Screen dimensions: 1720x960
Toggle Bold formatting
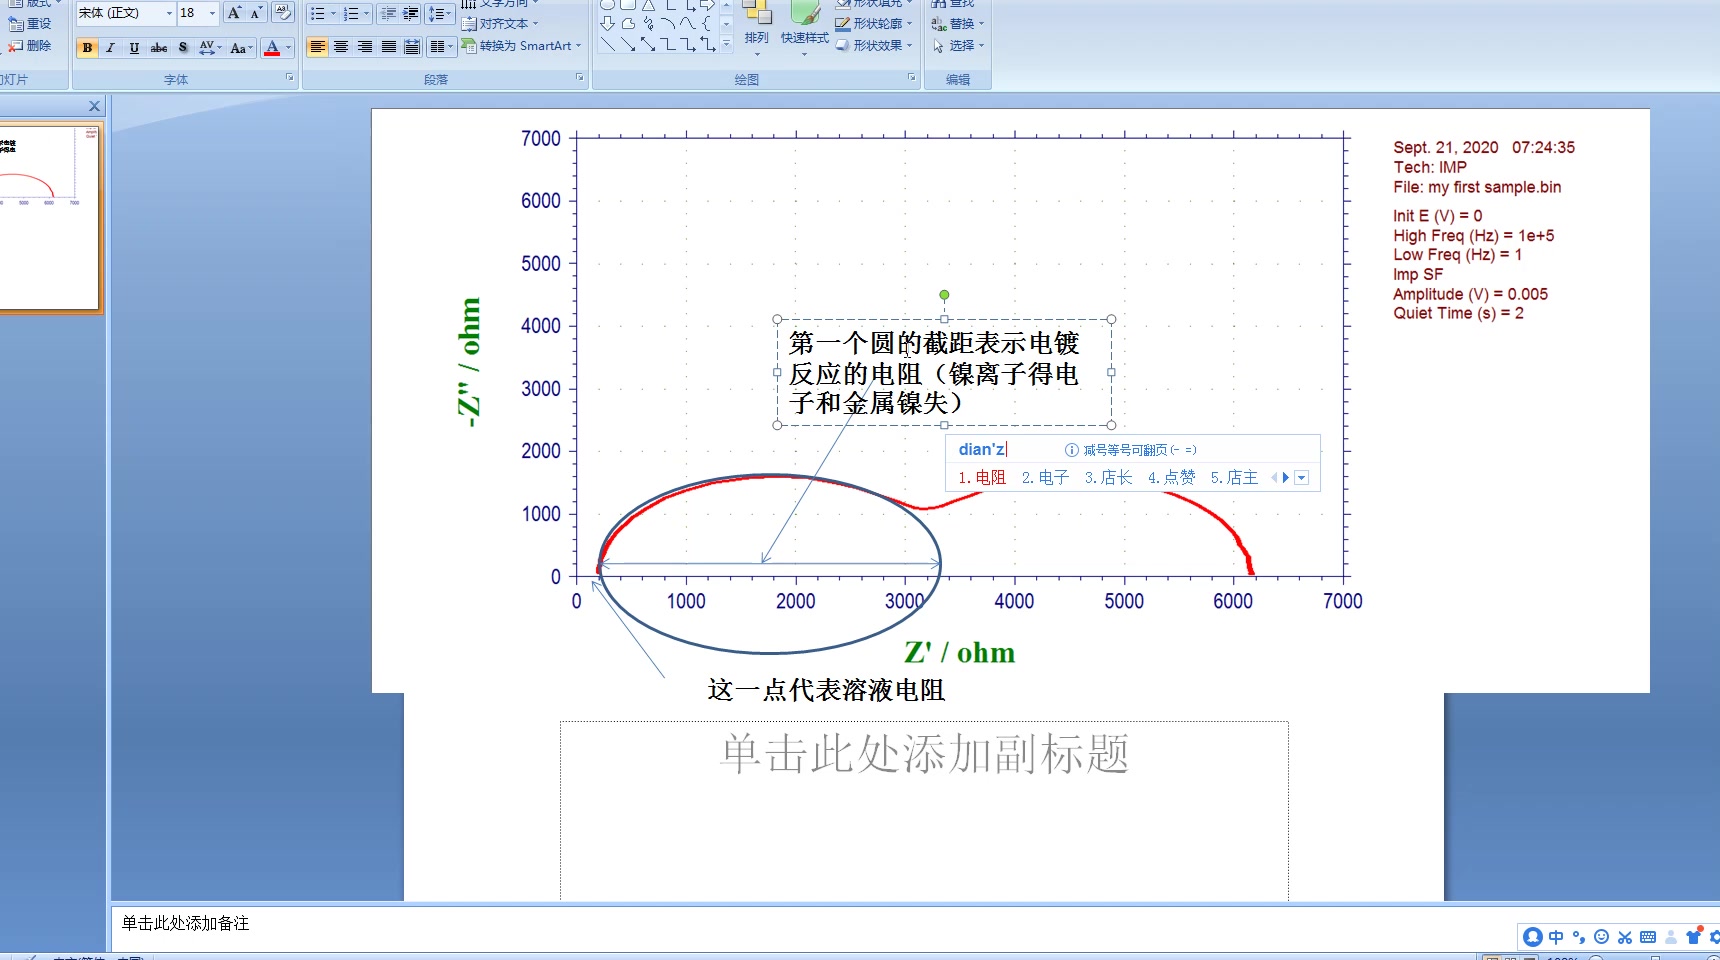(87, 47)
